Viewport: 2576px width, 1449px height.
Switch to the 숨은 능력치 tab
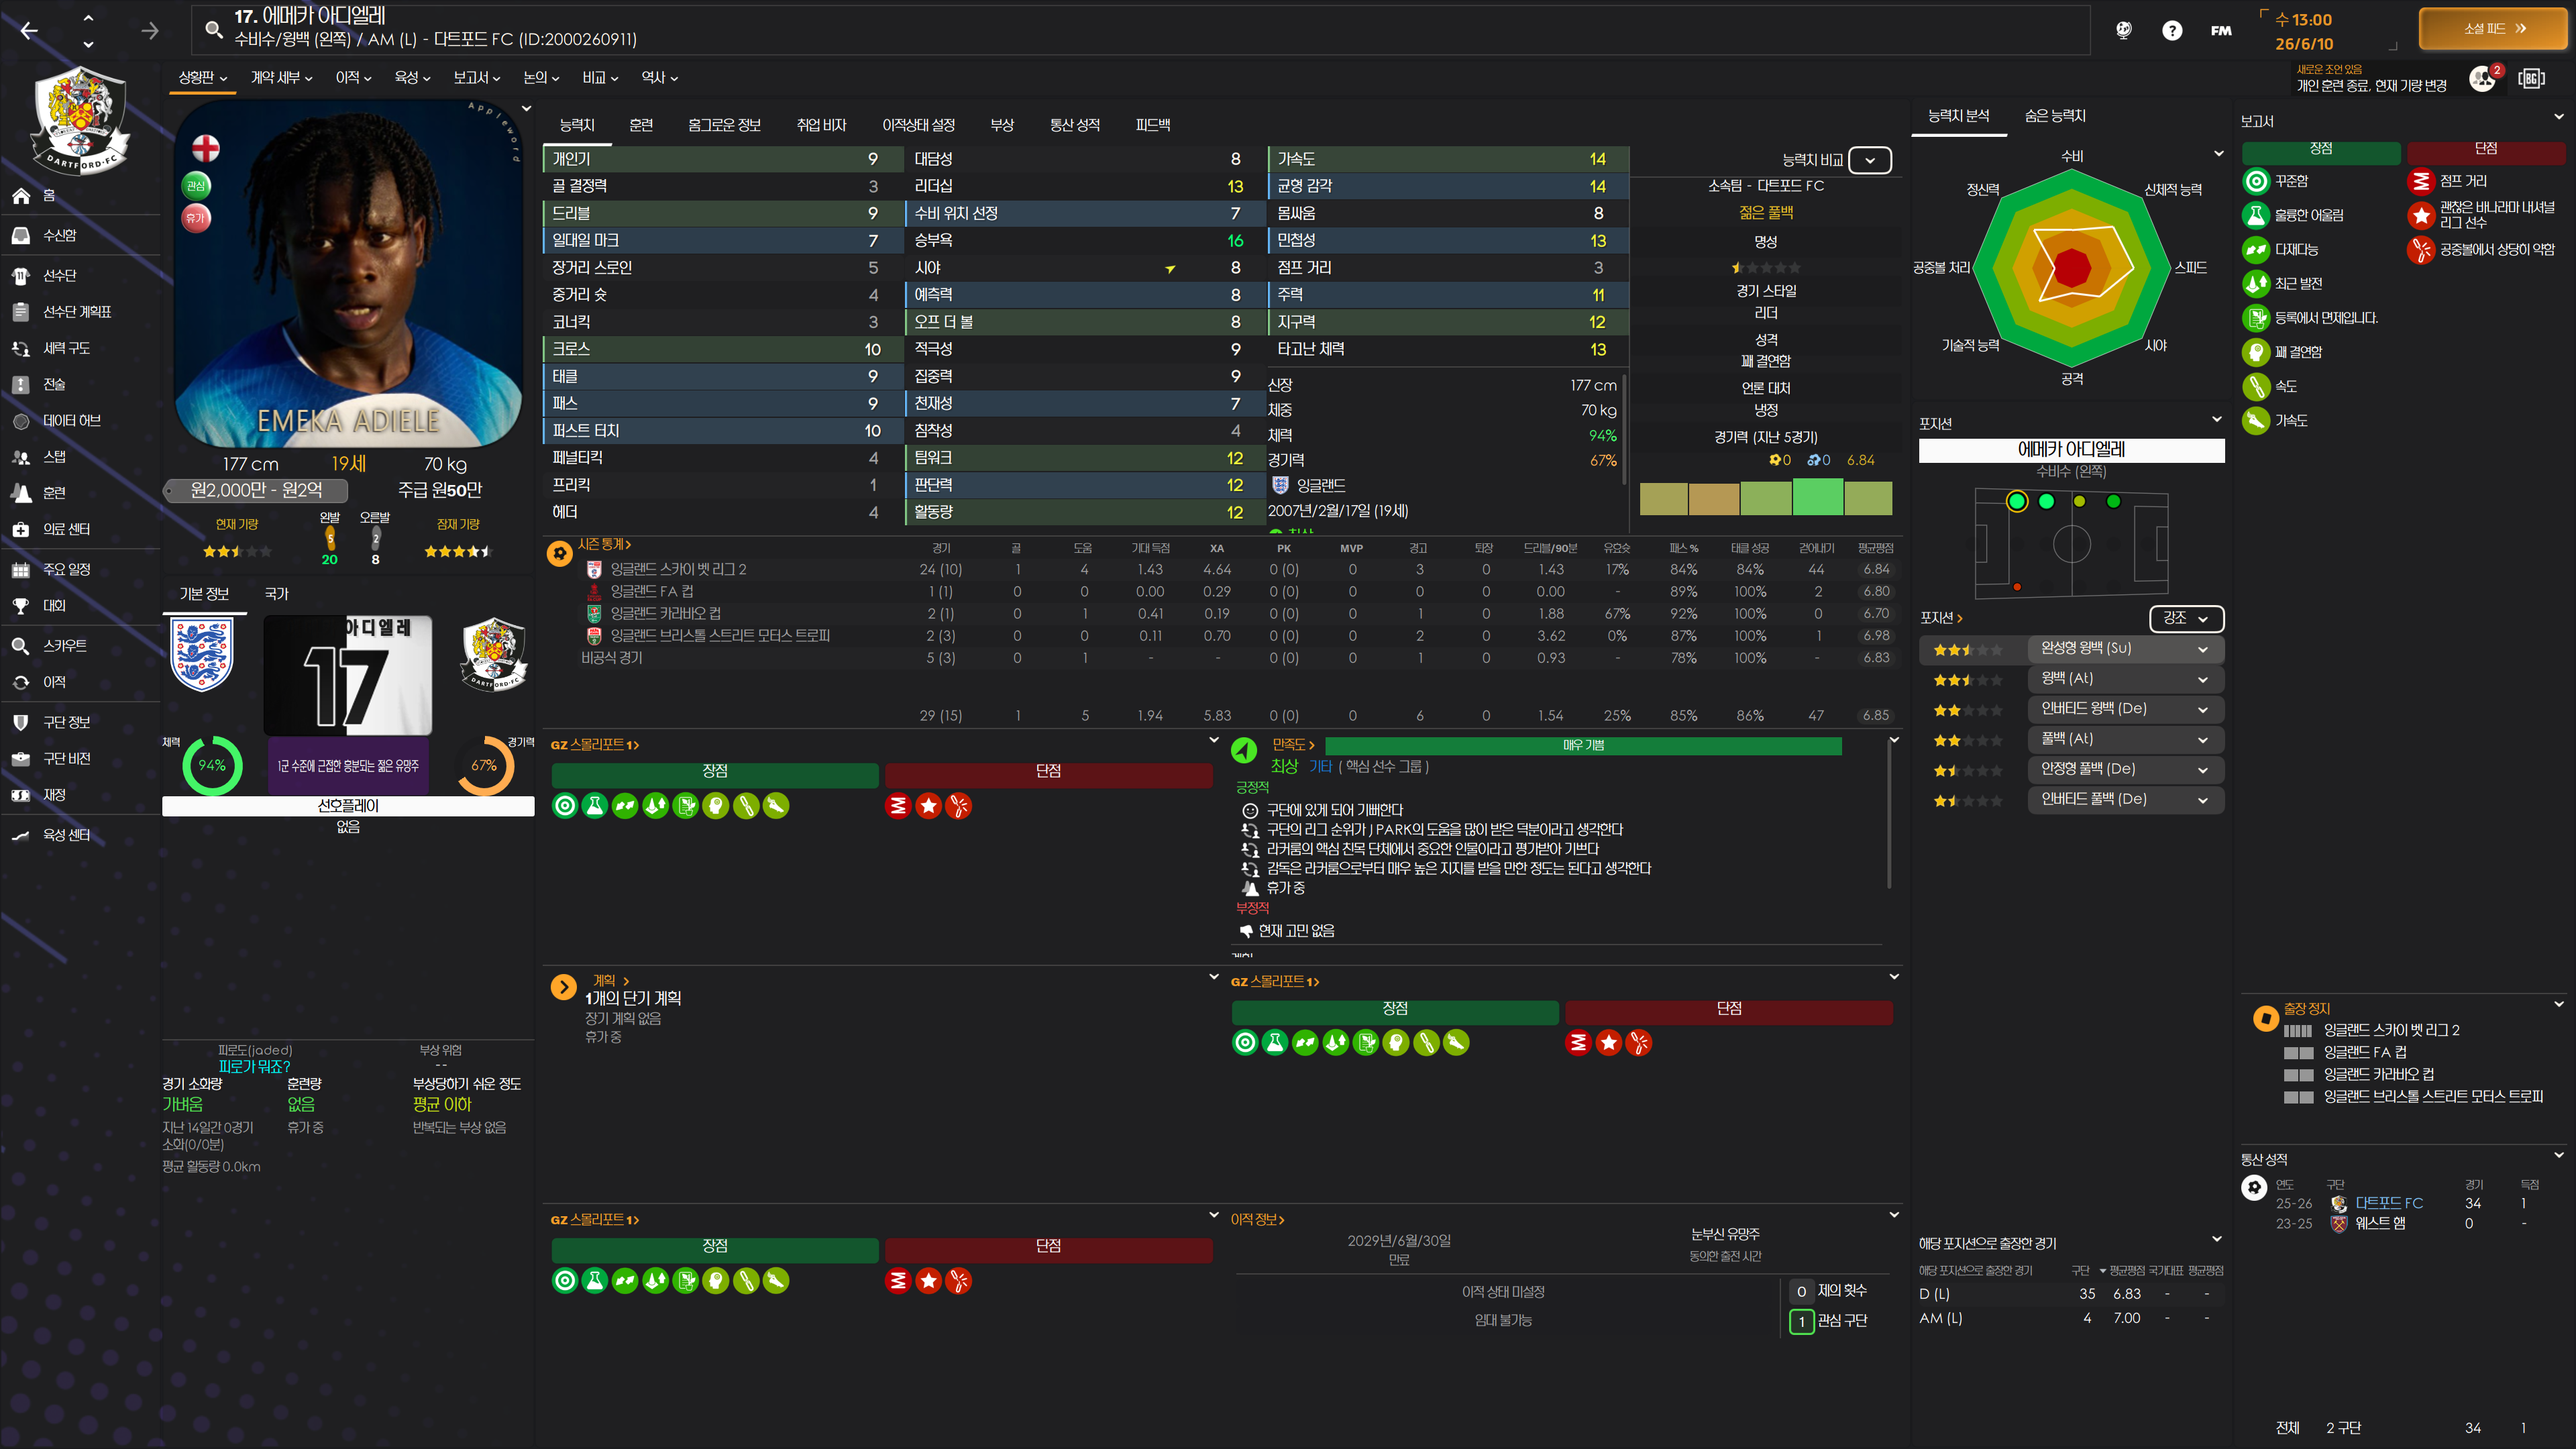2054,116
